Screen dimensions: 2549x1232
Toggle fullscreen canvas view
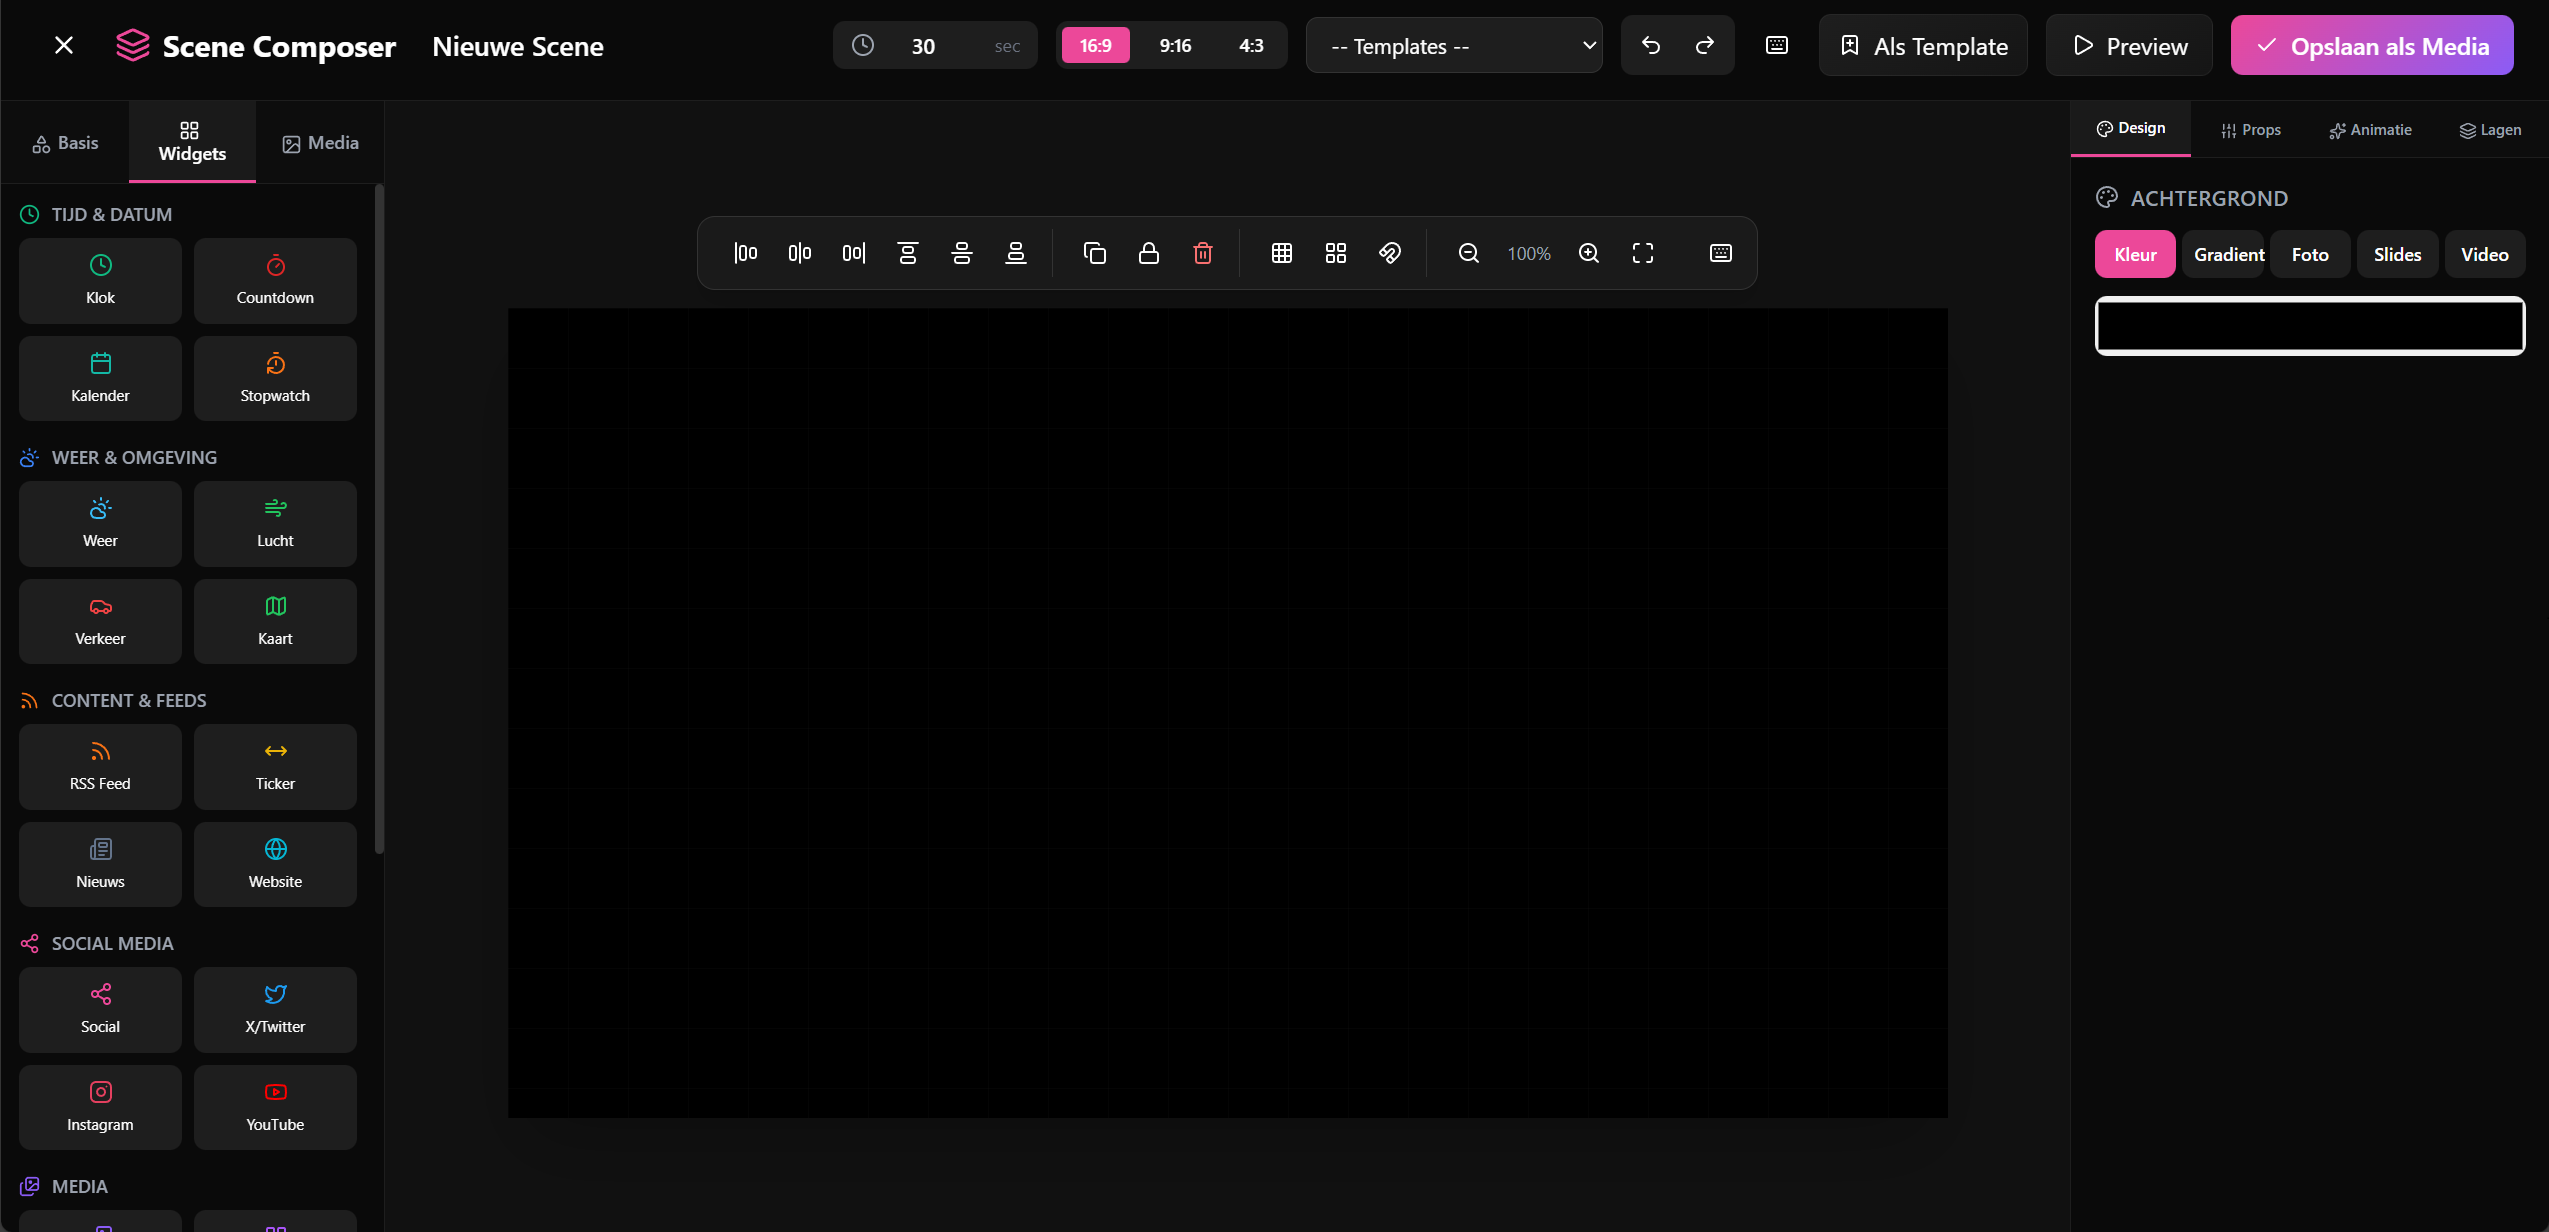[1643, 253]
